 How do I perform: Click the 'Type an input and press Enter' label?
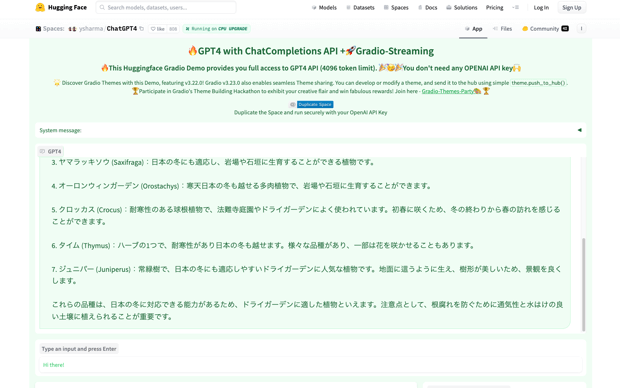click(79, 349)
